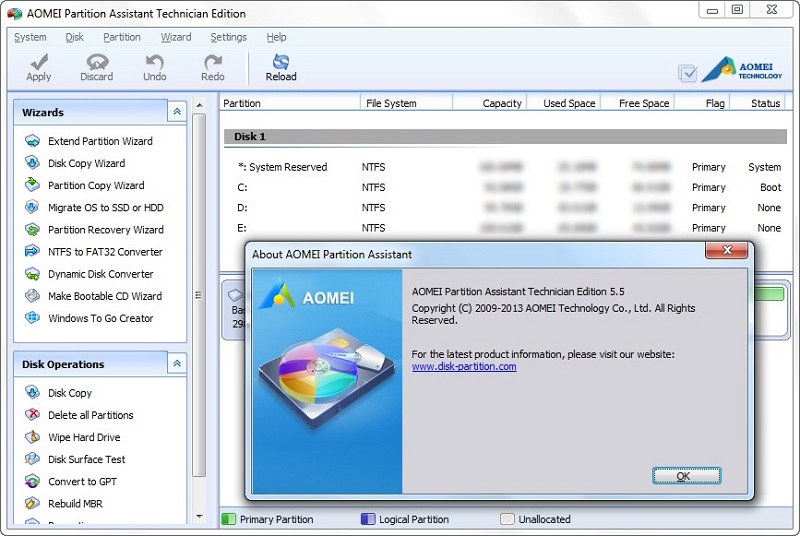Click the Undo arrow icon

155,62
